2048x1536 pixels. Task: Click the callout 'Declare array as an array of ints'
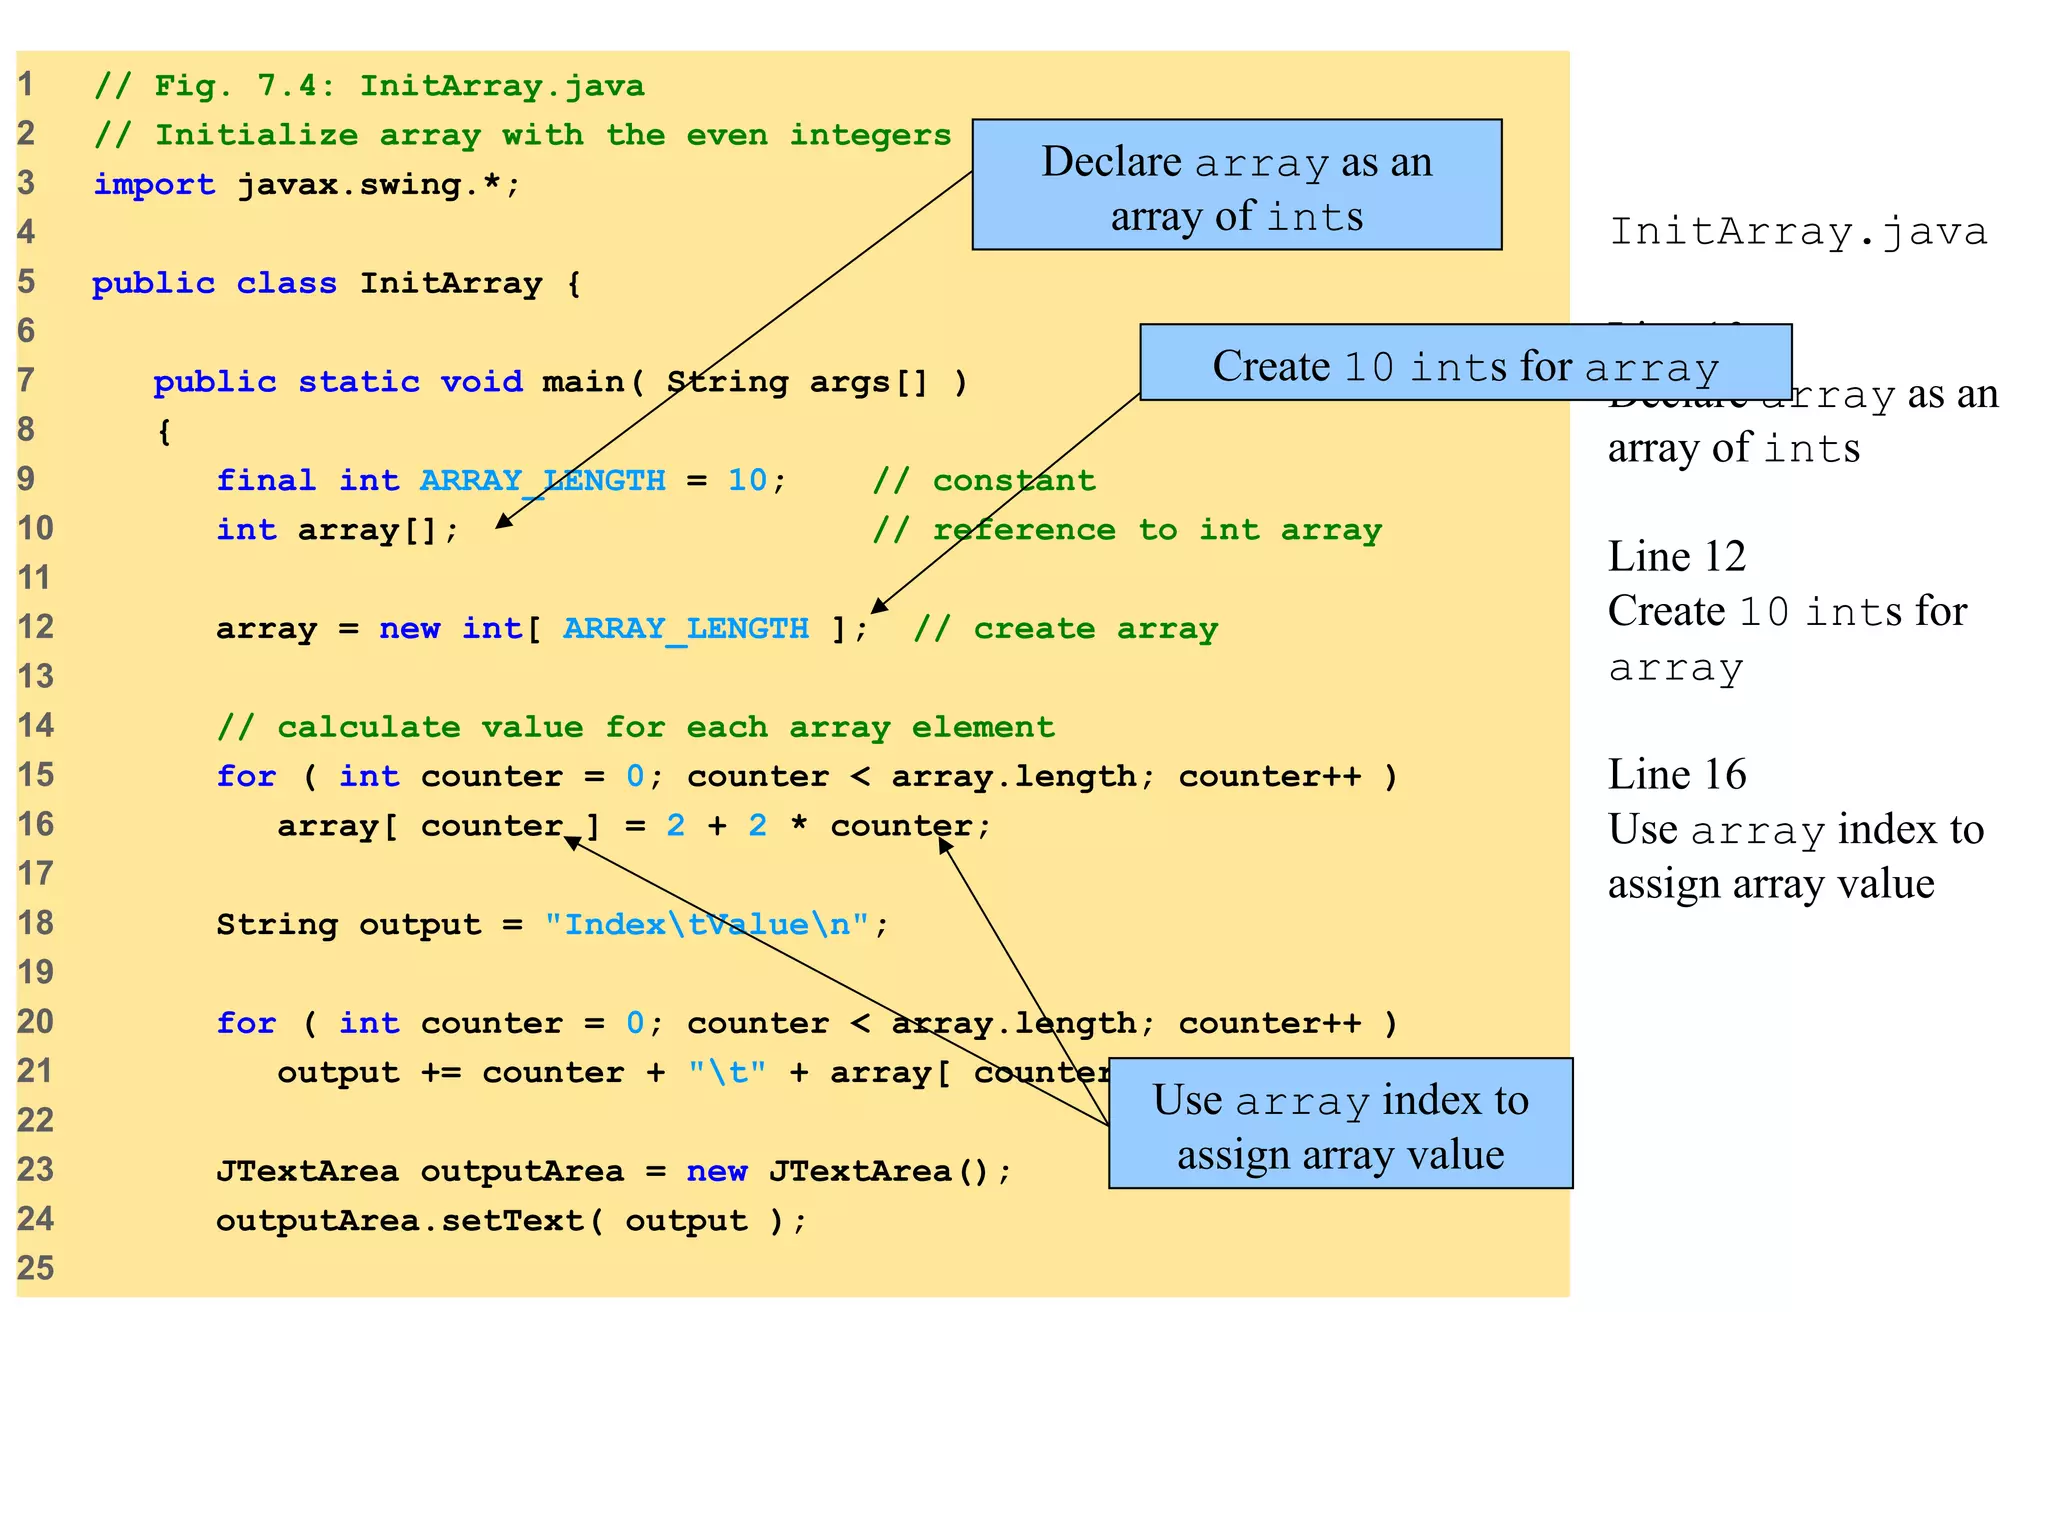click(1237, 185)
